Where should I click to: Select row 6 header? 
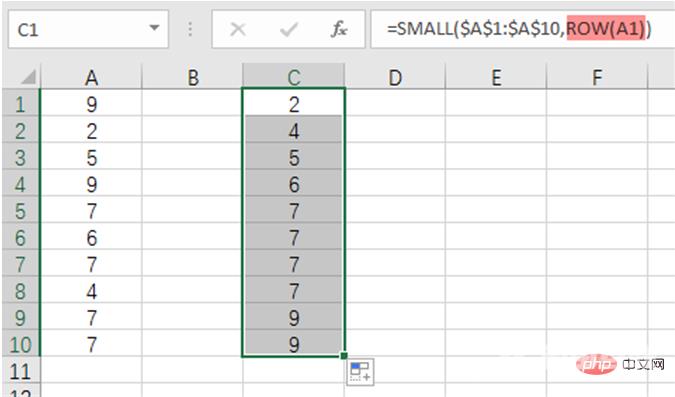[21, 236]
